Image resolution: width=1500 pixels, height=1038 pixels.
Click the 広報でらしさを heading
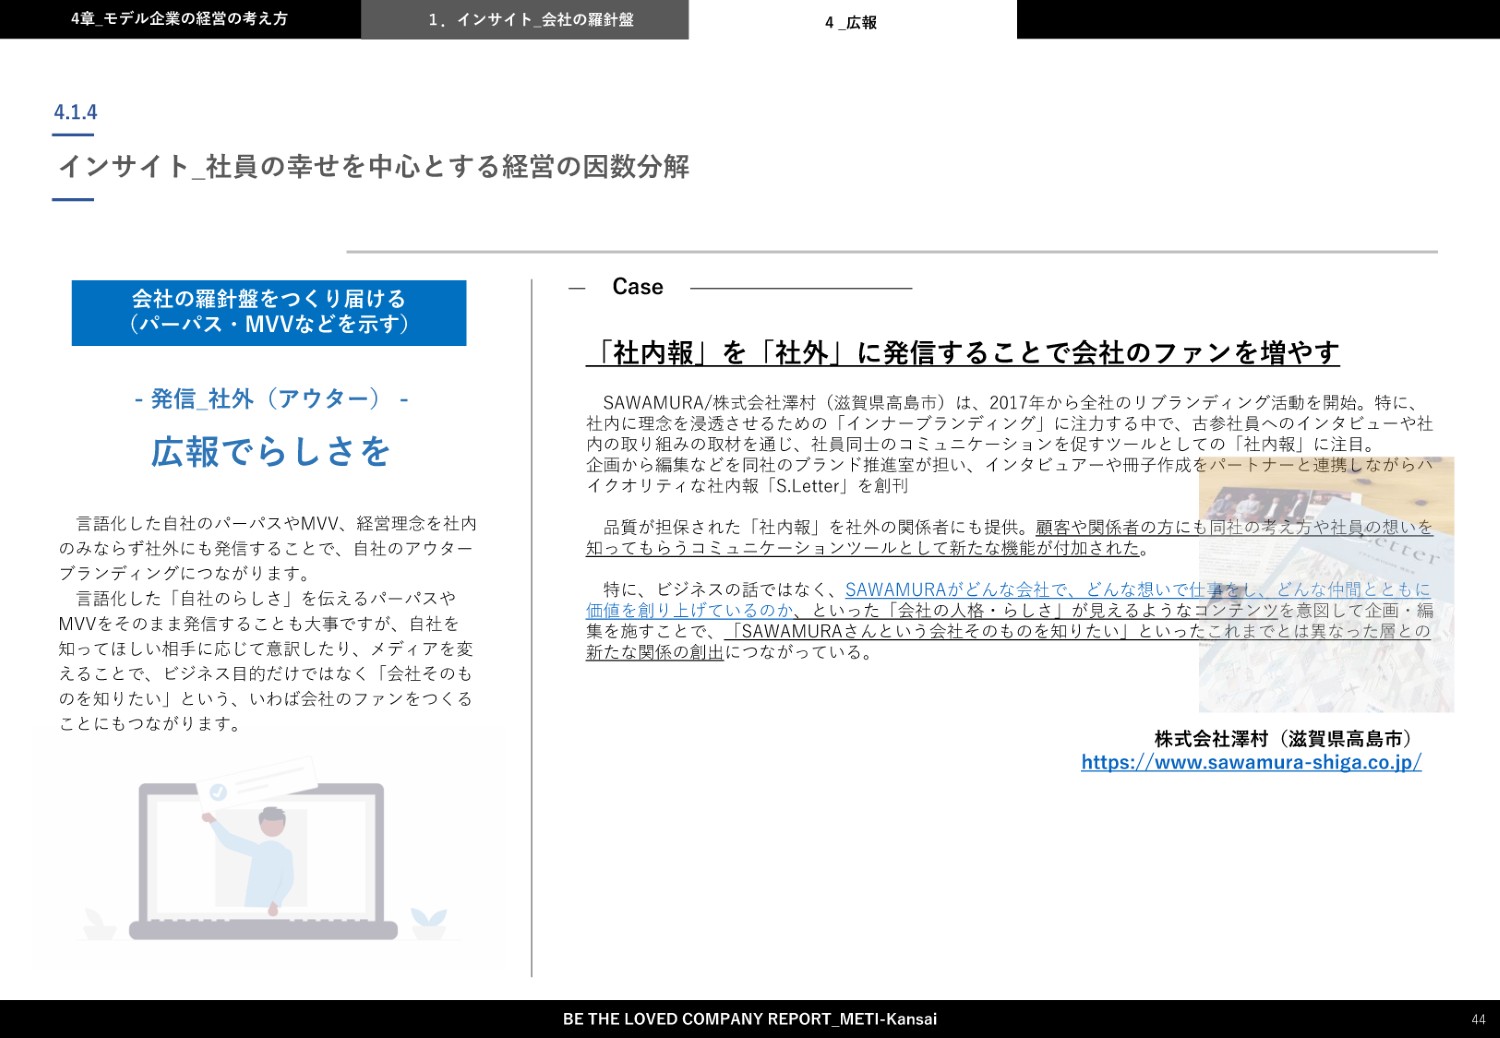pyautogui.click(x=270, y=451)
